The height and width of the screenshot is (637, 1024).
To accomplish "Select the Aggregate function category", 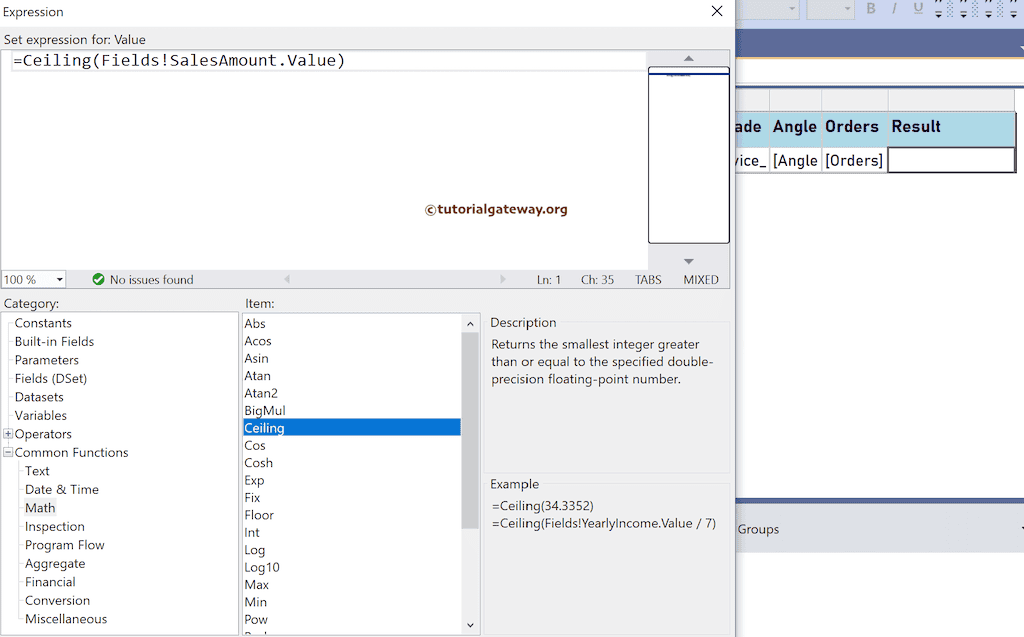I will pos(55,563).
